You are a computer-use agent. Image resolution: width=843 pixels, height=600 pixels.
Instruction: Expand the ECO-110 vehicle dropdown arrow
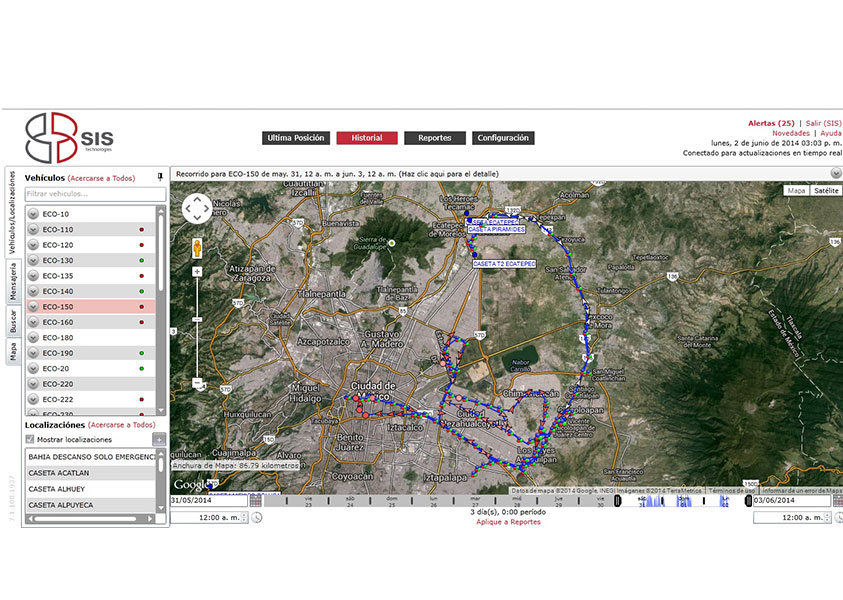tap(33, 230)
